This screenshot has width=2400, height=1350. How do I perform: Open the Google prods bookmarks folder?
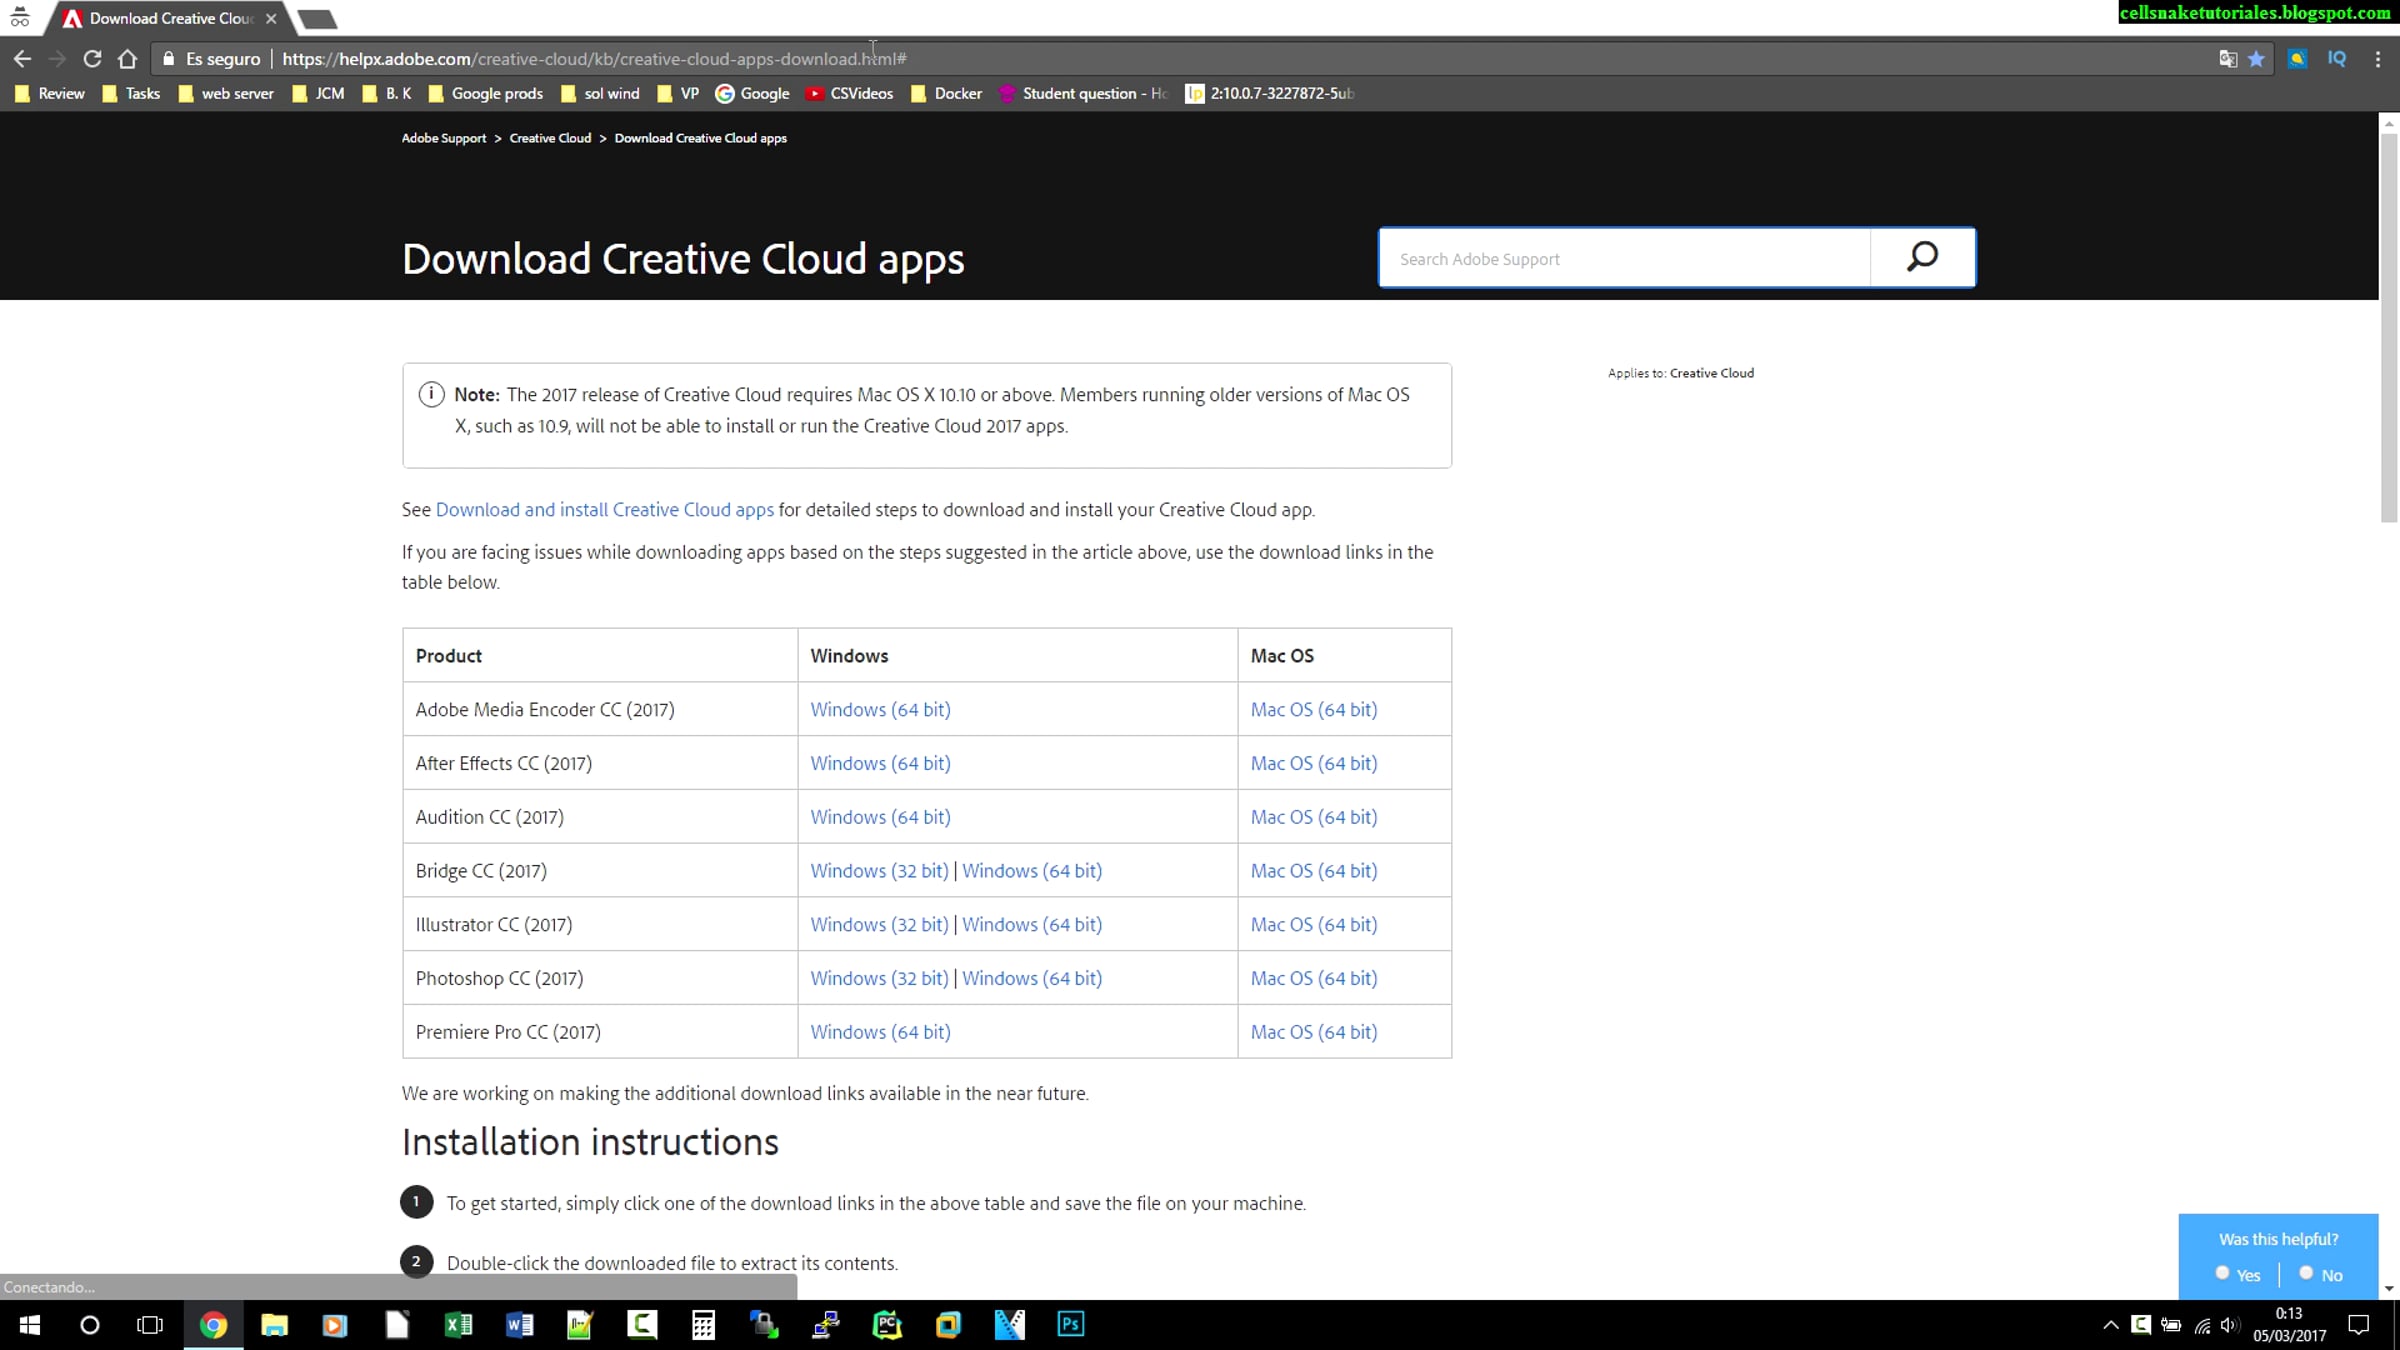coord(486,93)
